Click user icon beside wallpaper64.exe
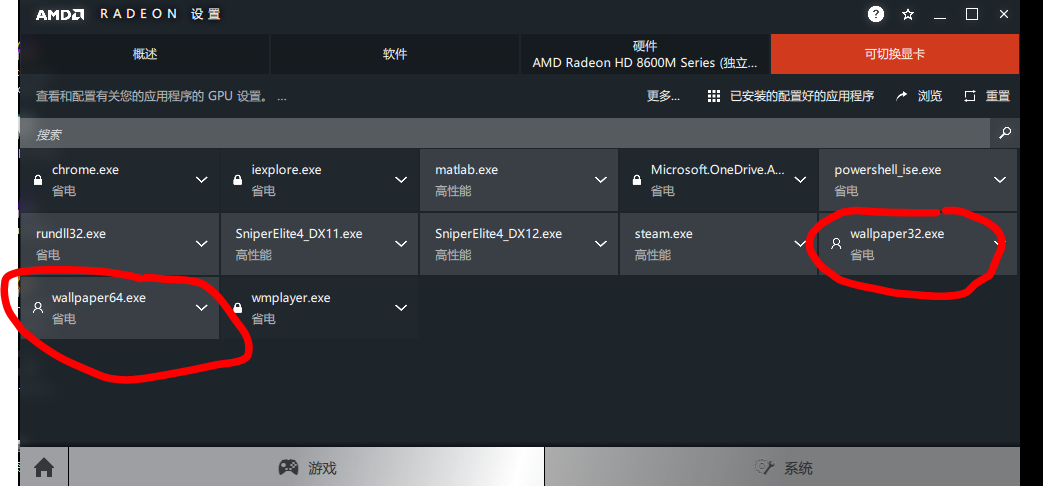The height and width of the screenshot is (486, 1043). 38,308
